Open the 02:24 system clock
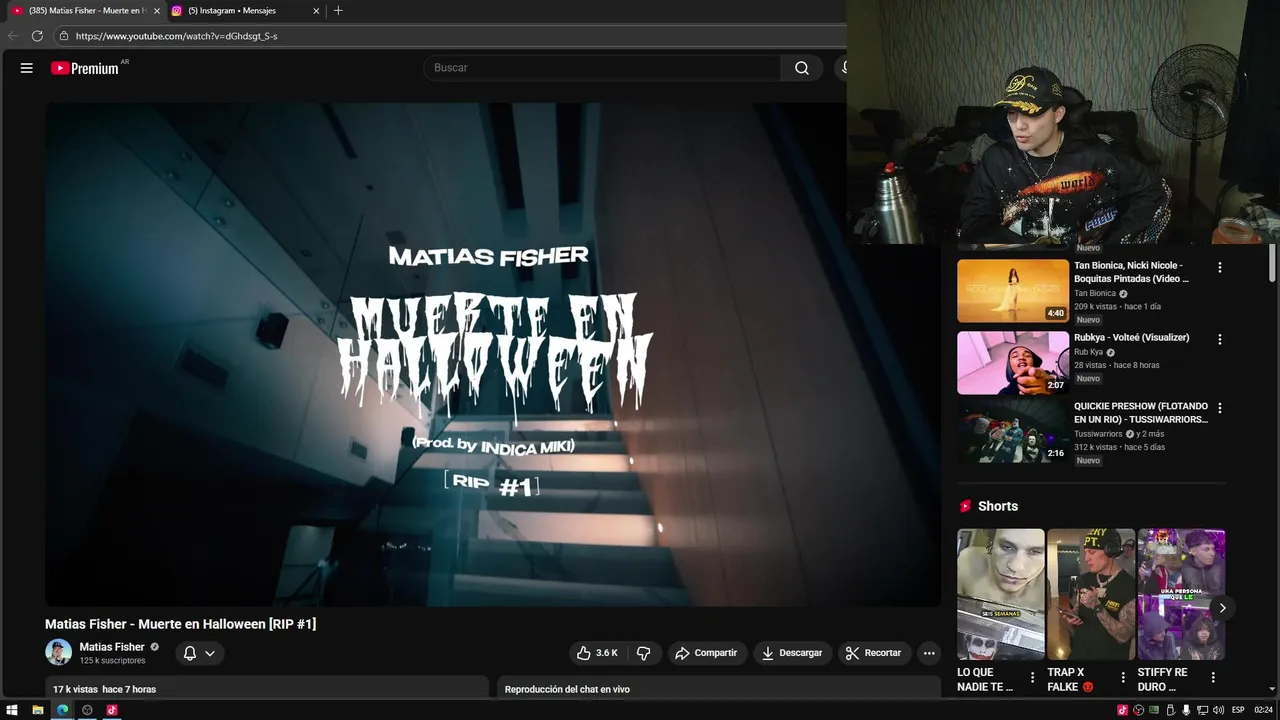 [1263, 710]
